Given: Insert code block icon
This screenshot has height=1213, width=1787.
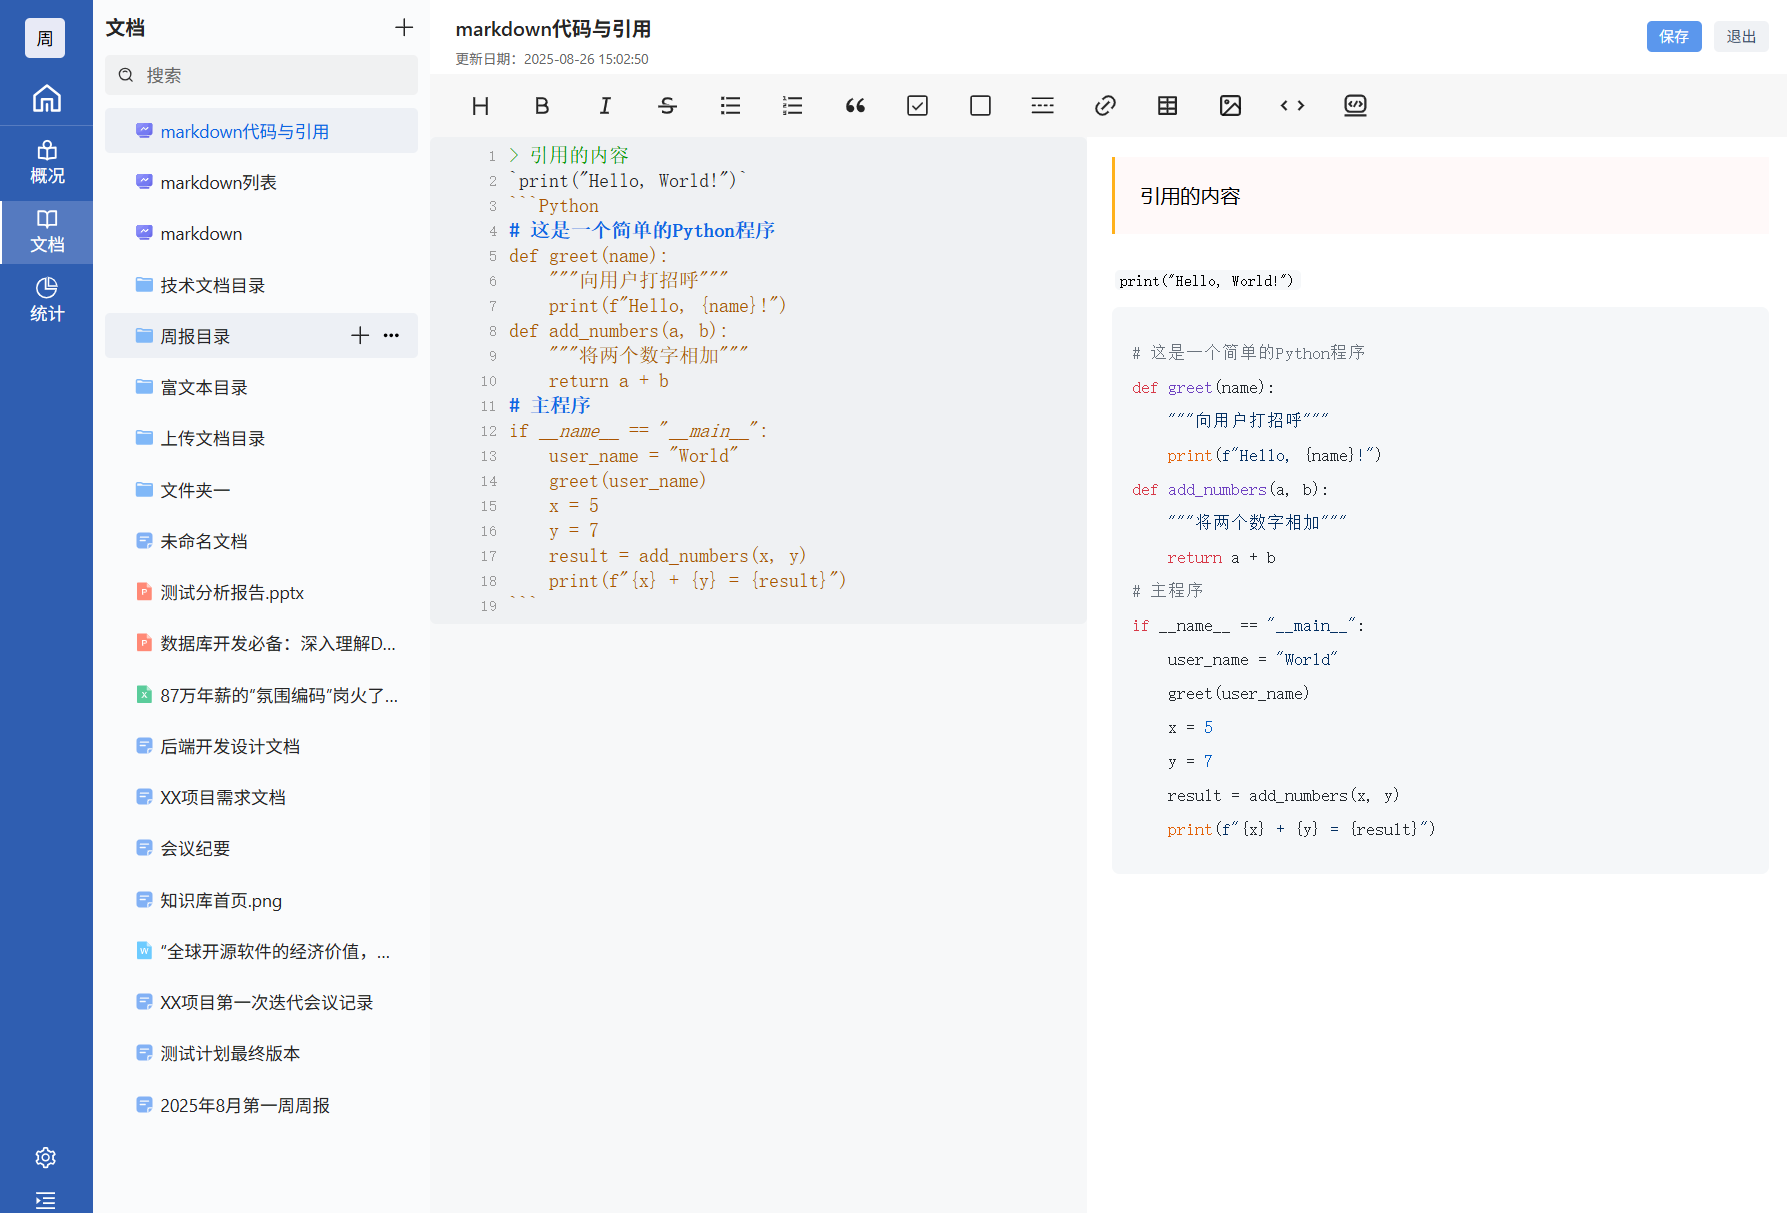Looking at the screenshot, I should [x=1355, y=106].
